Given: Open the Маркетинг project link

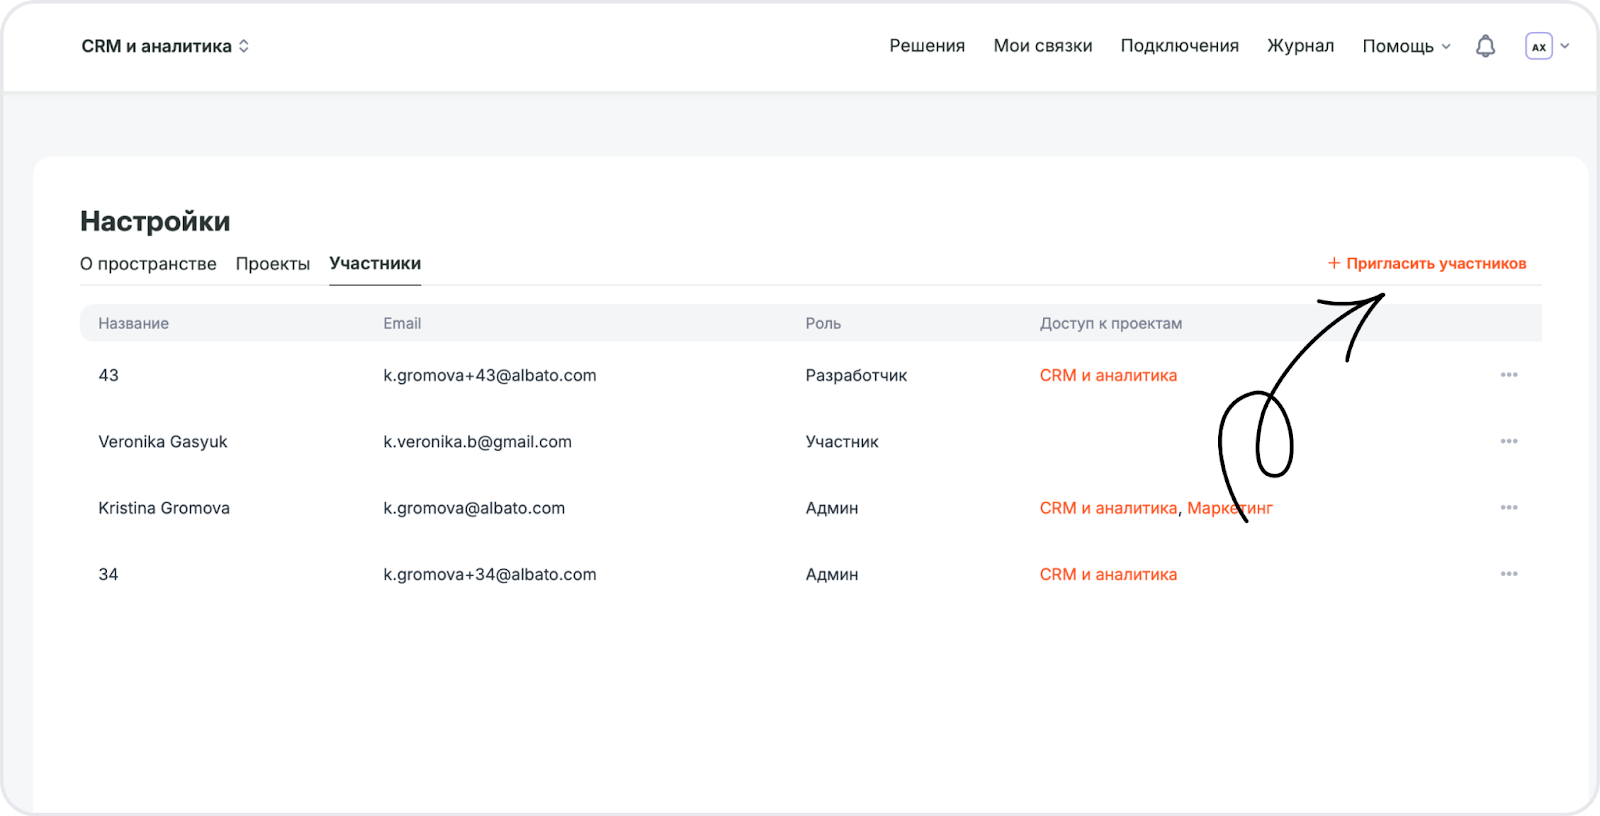Looking at the screenshot, I should [1230, 508].
